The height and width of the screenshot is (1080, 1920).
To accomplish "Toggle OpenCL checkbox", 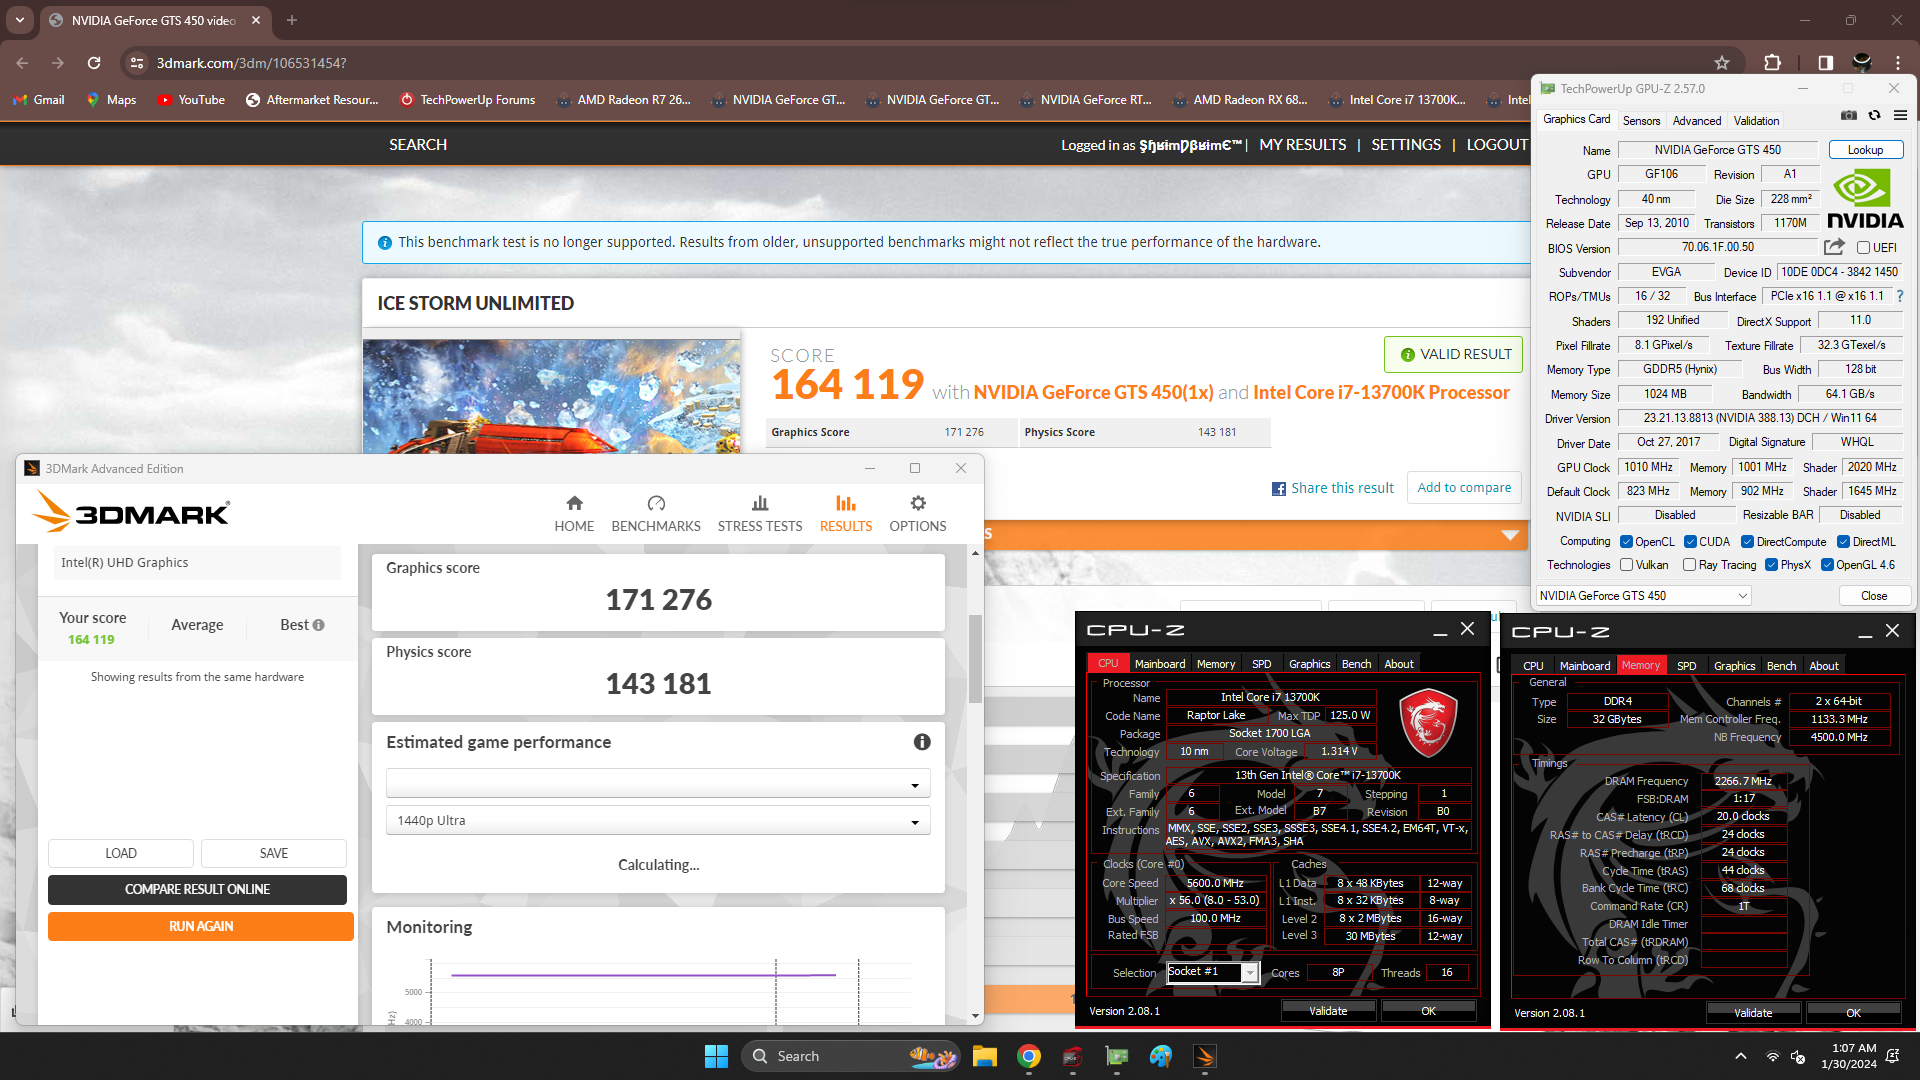I will pyautogui.click(x=1627, y=542).
